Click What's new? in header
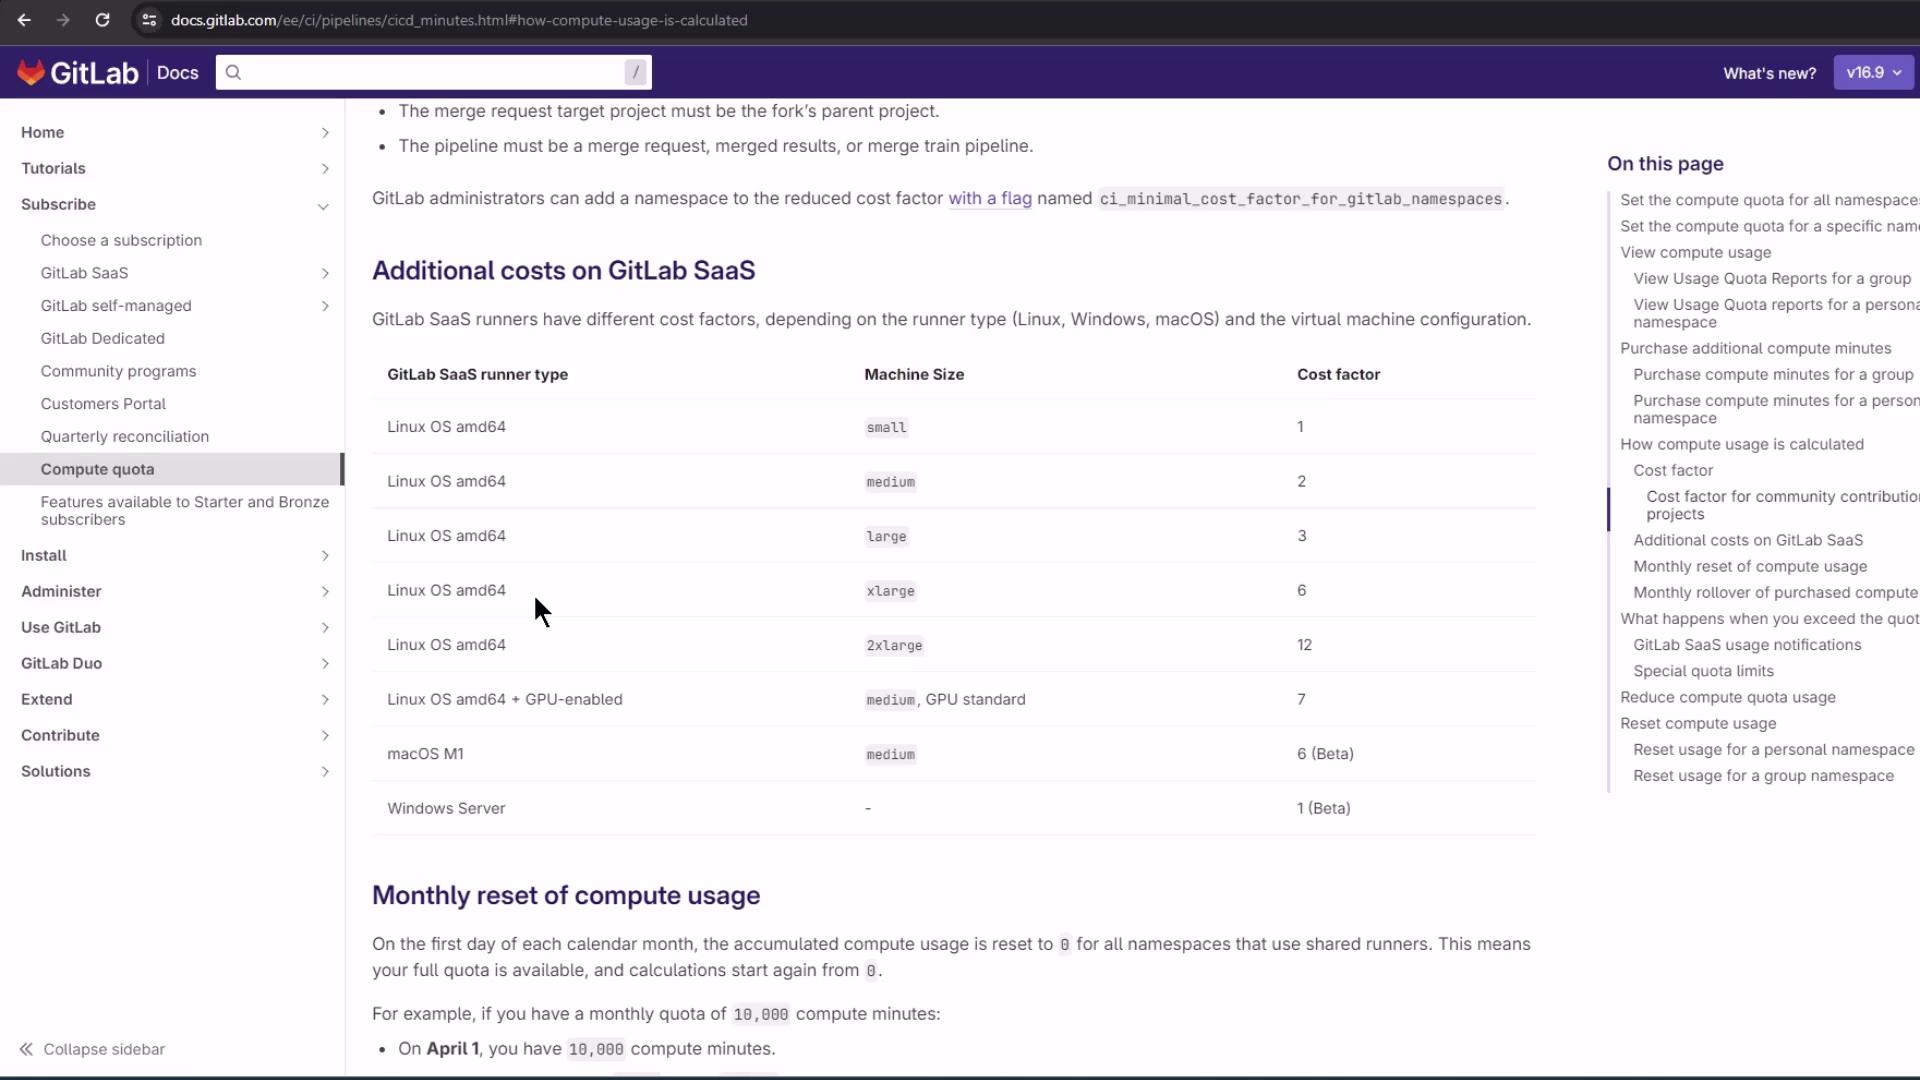The image size is (1920, 1080). (1769, 73)
